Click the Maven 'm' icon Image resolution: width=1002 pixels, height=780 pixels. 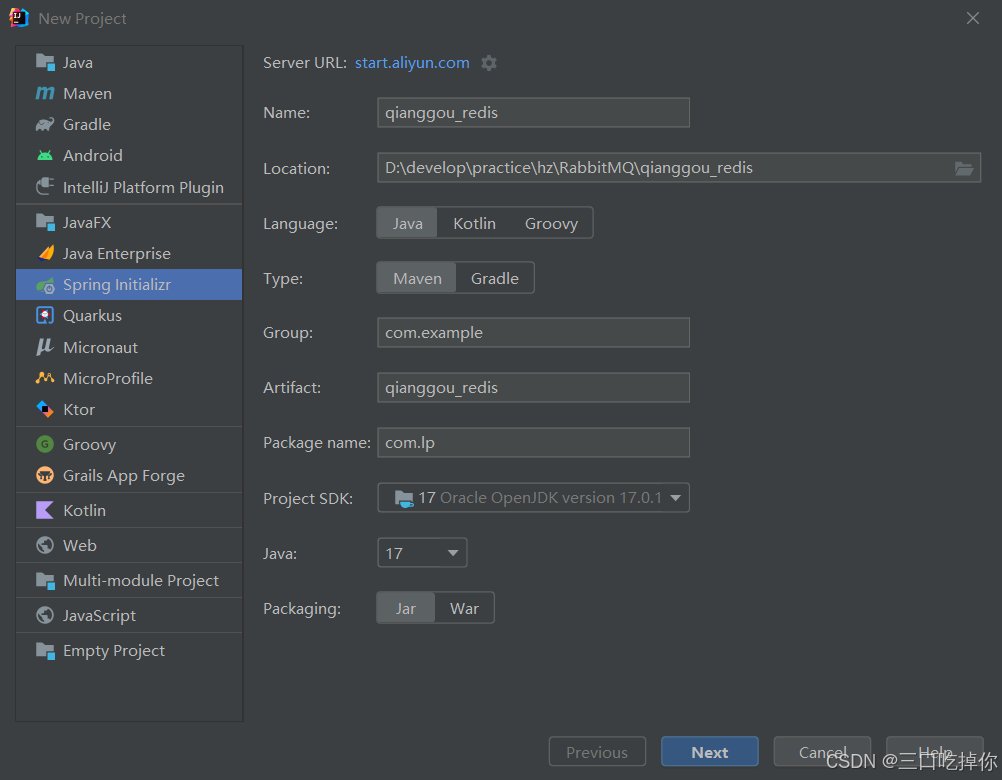tap(45, 93)
